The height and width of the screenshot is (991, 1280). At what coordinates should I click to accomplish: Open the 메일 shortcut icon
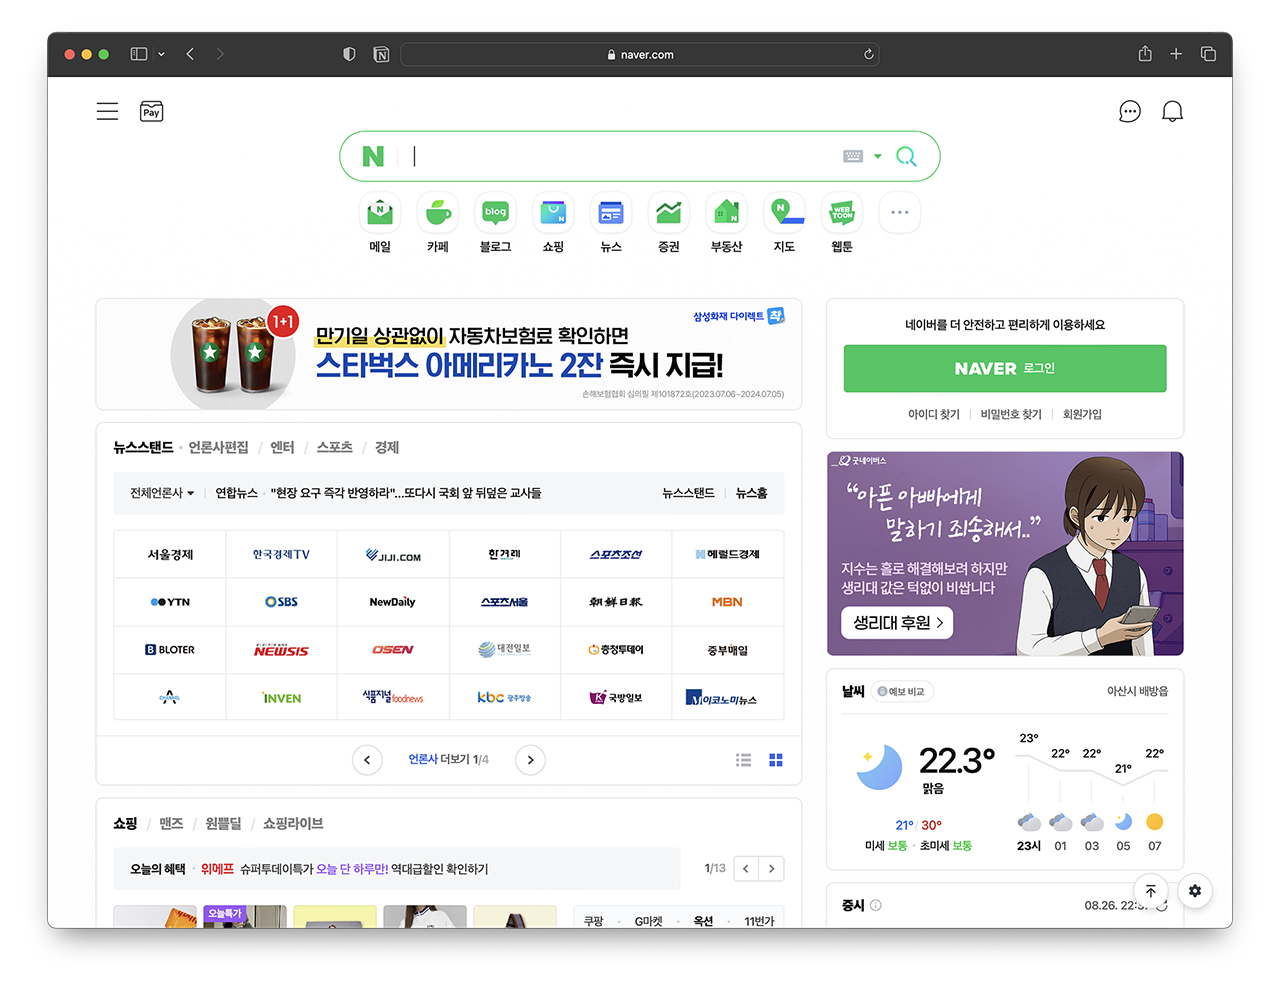tap(380, 213)
